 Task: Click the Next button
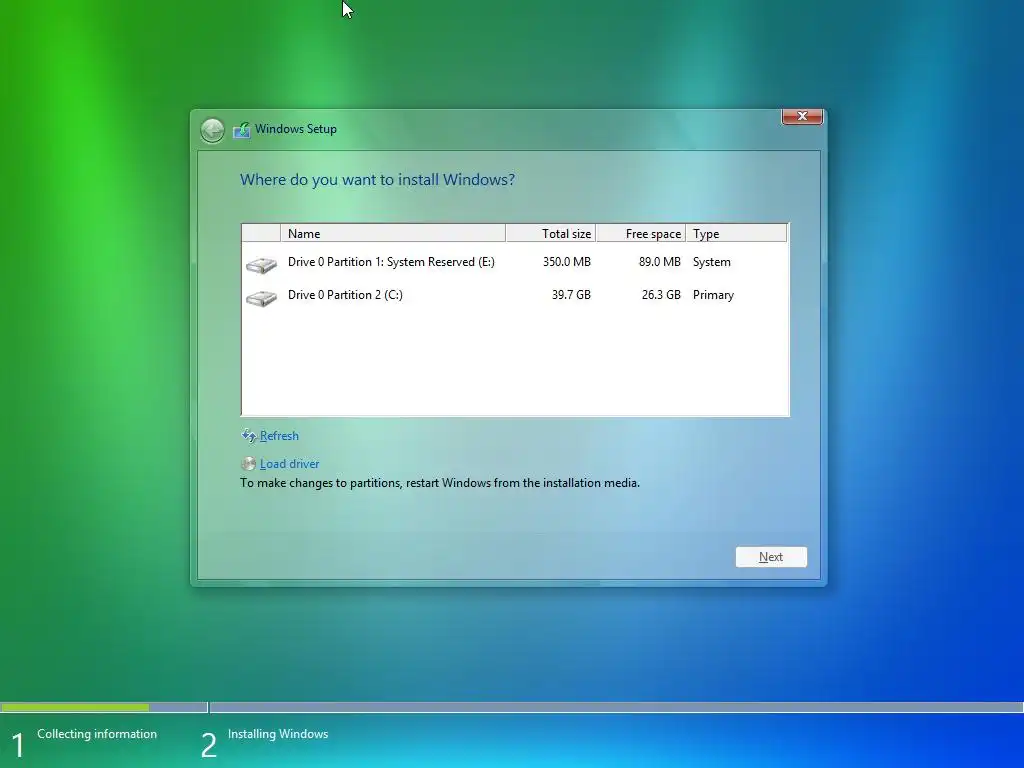(x=771, y=557)
